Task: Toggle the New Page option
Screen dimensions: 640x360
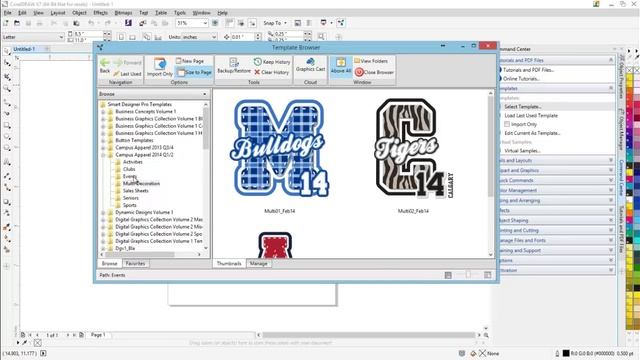Action: coord(190,61)
